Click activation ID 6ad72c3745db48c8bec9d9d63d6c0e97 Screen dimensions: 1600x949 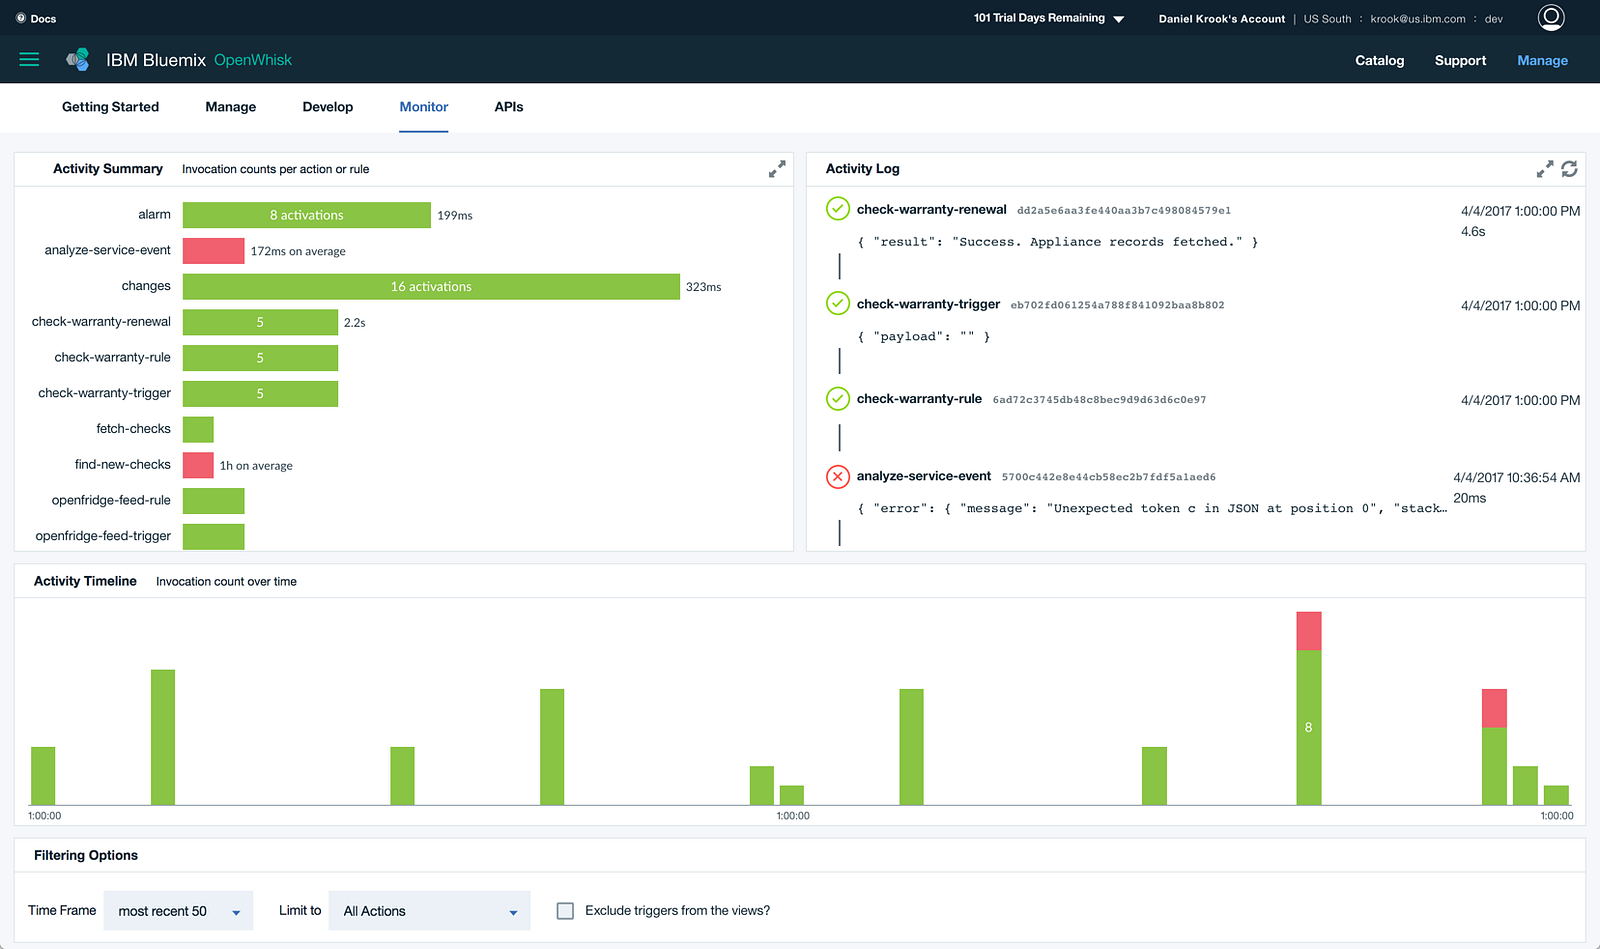point(1099,400)
